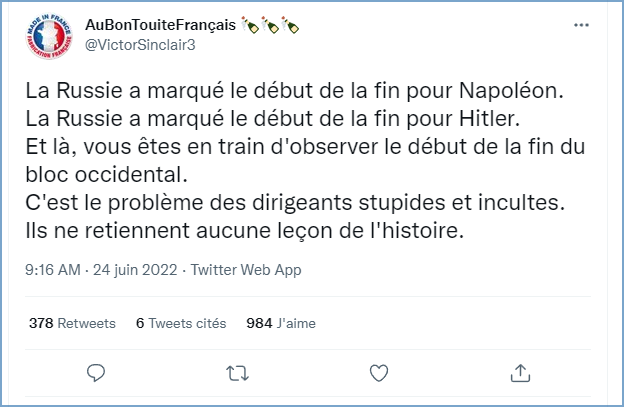Screen dimensions: 624x407
Task: Click the 24 juin 2022 date
Action: [135, 270]
